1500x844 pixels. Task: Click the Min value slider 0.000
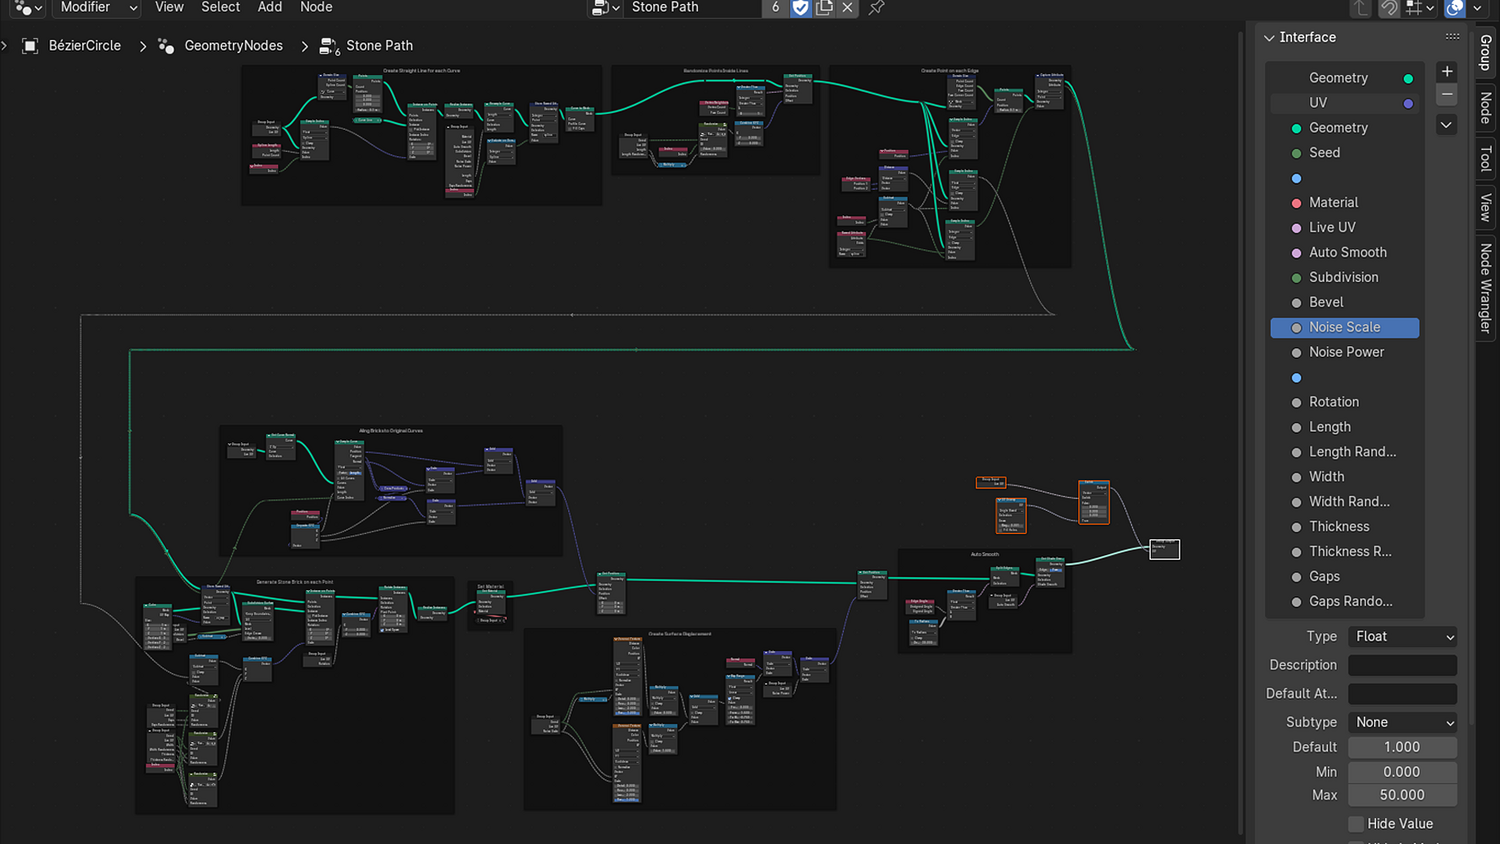coord(1402,772)
